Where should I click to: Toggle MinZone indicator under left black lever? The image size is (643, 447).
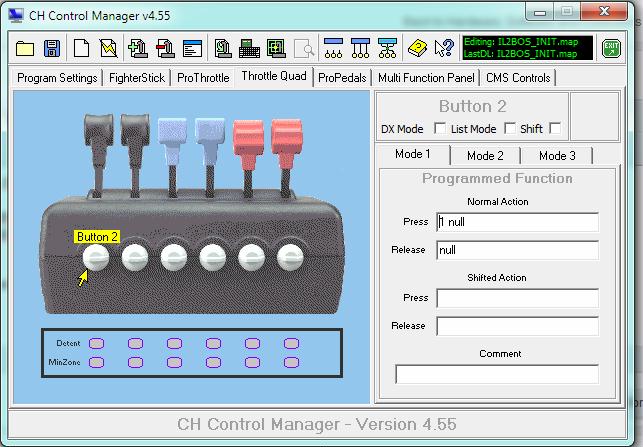[x=96, y=362]
